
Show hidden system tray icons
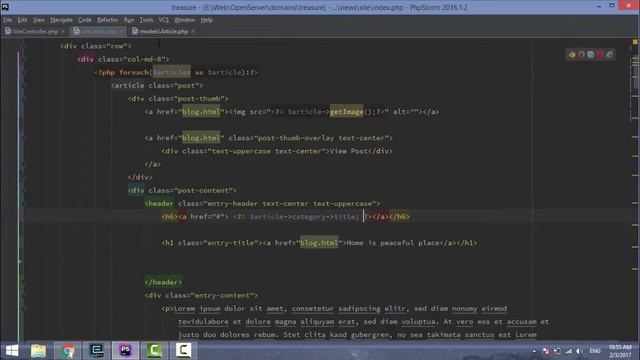pyautogui.click(x=534, y=351)
